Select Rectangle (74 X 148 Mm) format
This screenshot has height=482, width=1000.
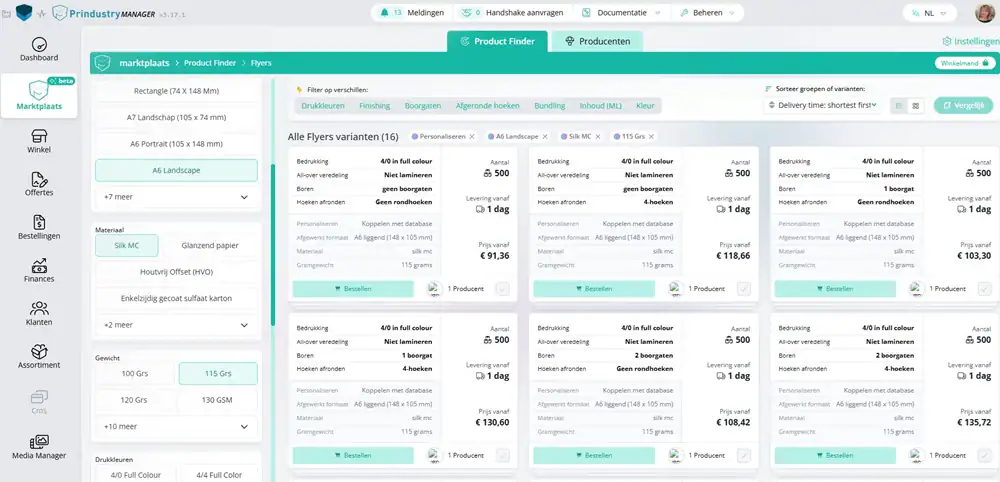[x=176, y=91]
